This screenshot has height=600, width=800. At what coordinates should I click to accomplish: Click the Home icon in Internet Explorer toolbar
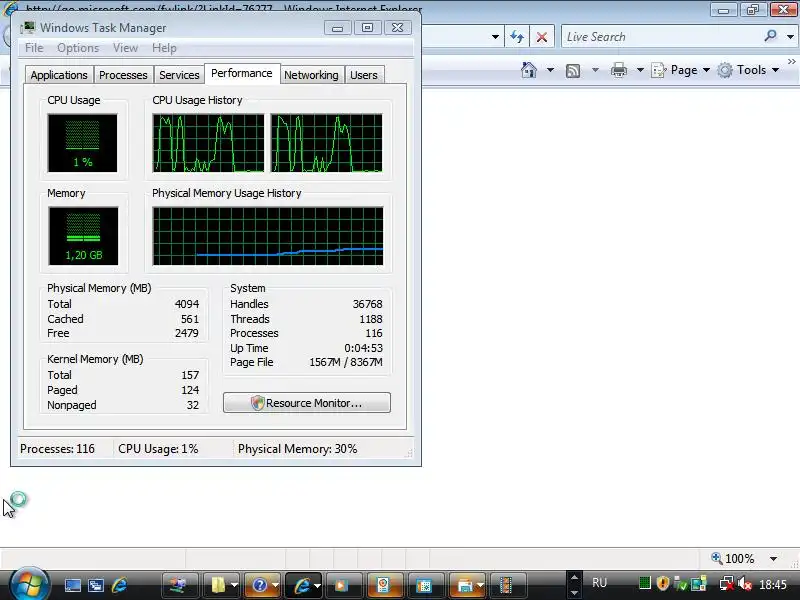click(x=529, y=70)
